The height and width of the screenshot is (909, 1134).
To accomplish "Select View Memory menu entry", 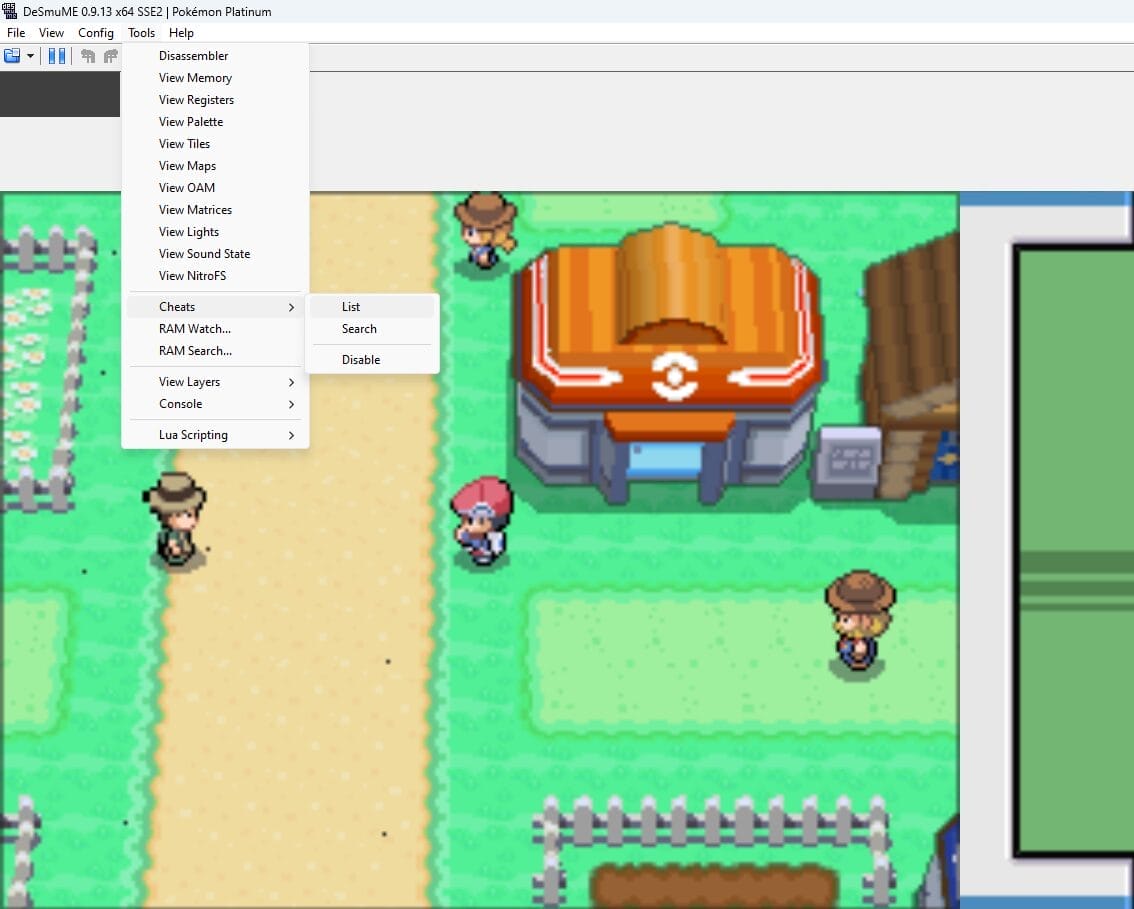I will click(x=195, y=78).
